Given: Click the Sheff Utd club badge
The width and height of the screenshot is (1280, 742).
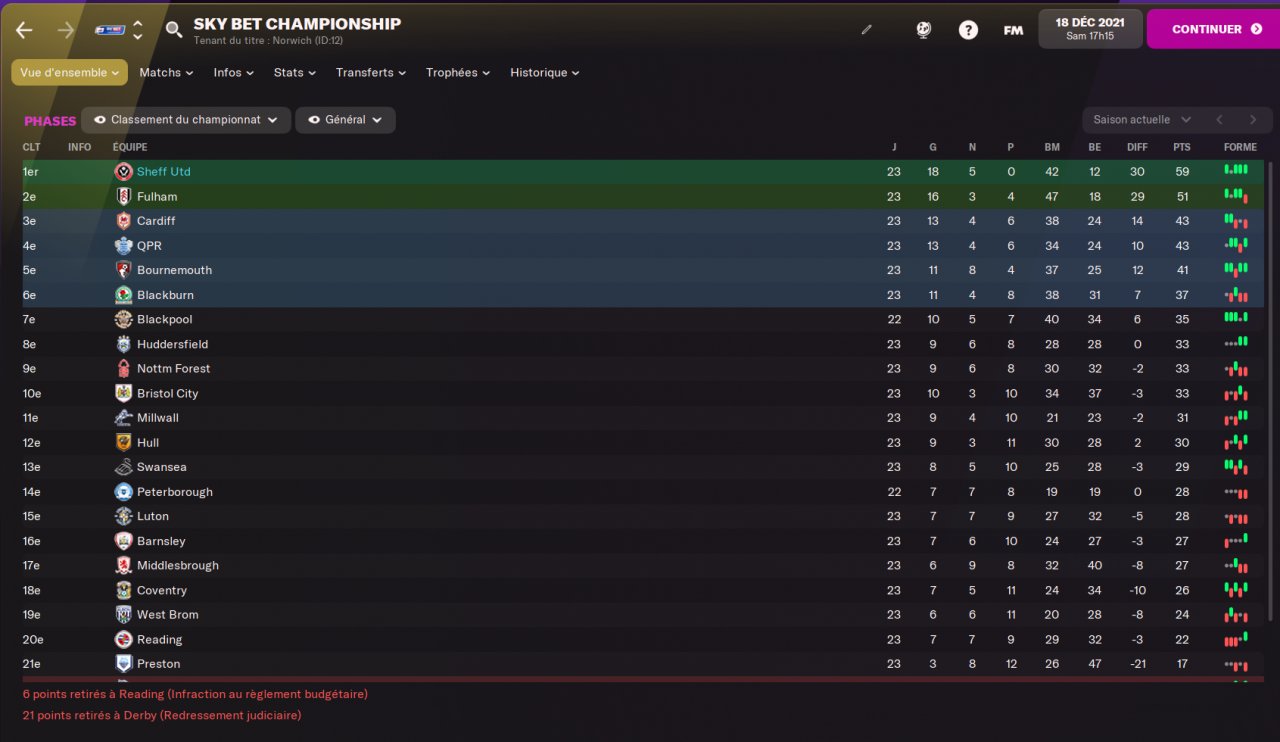Looking at the screenshot, I should coord(123,172).
